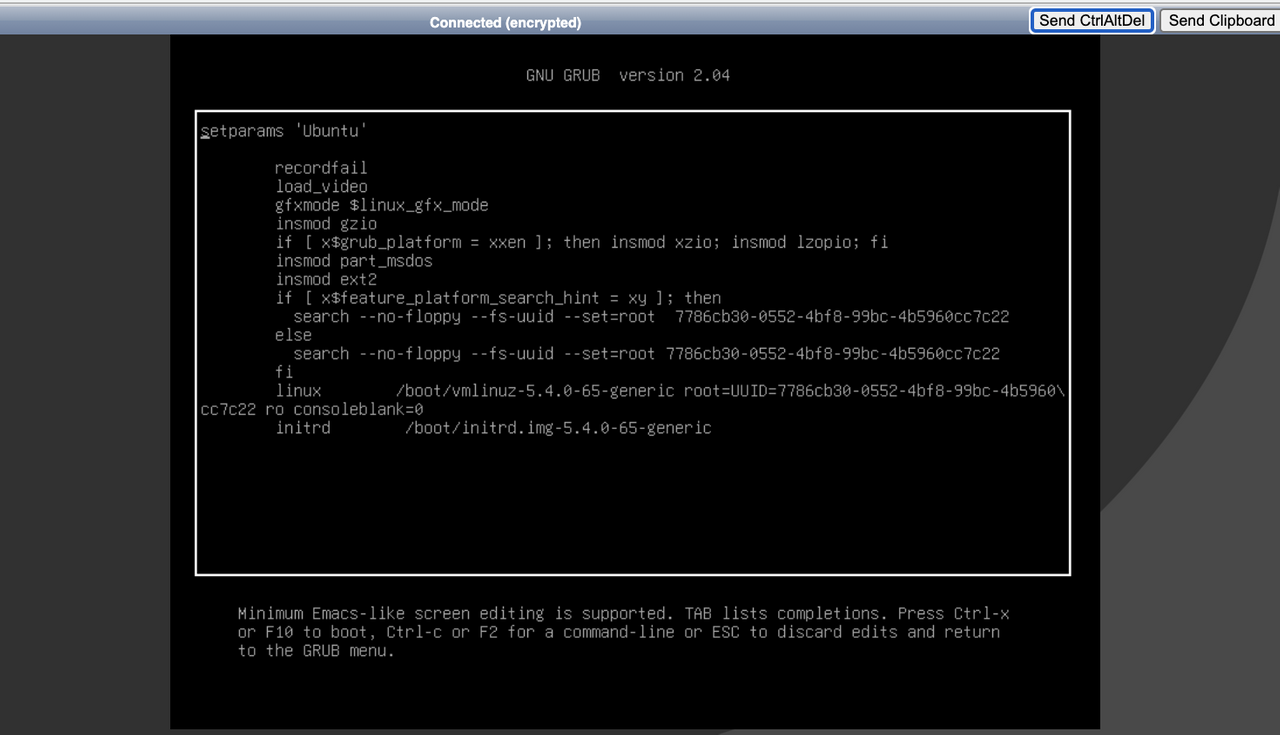1280x735 pixels.
Task: Click the insmod part_msdos line
Action: 354,261
